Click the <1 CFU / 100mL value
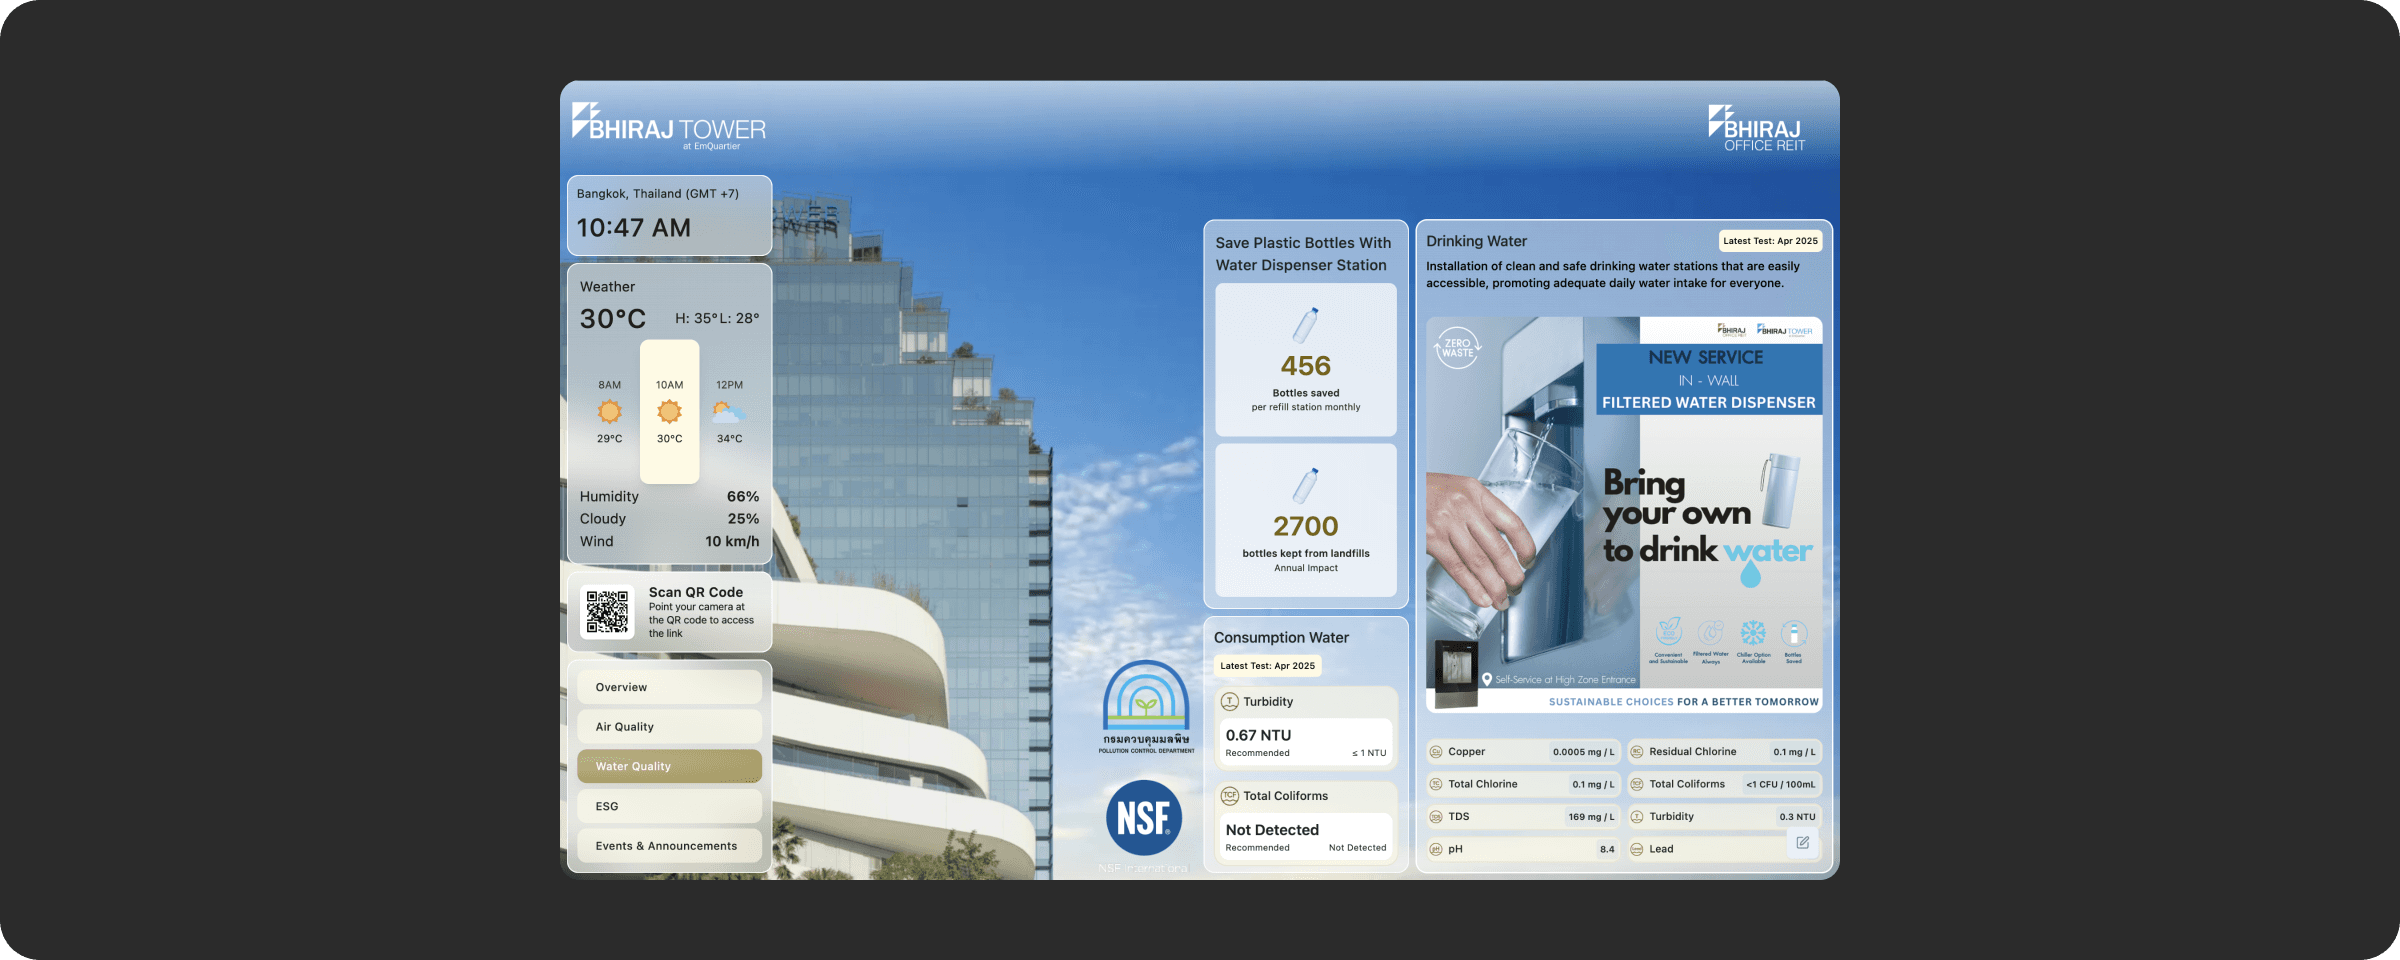Viewport: 2400px width, 960px height. point(1780,785)
